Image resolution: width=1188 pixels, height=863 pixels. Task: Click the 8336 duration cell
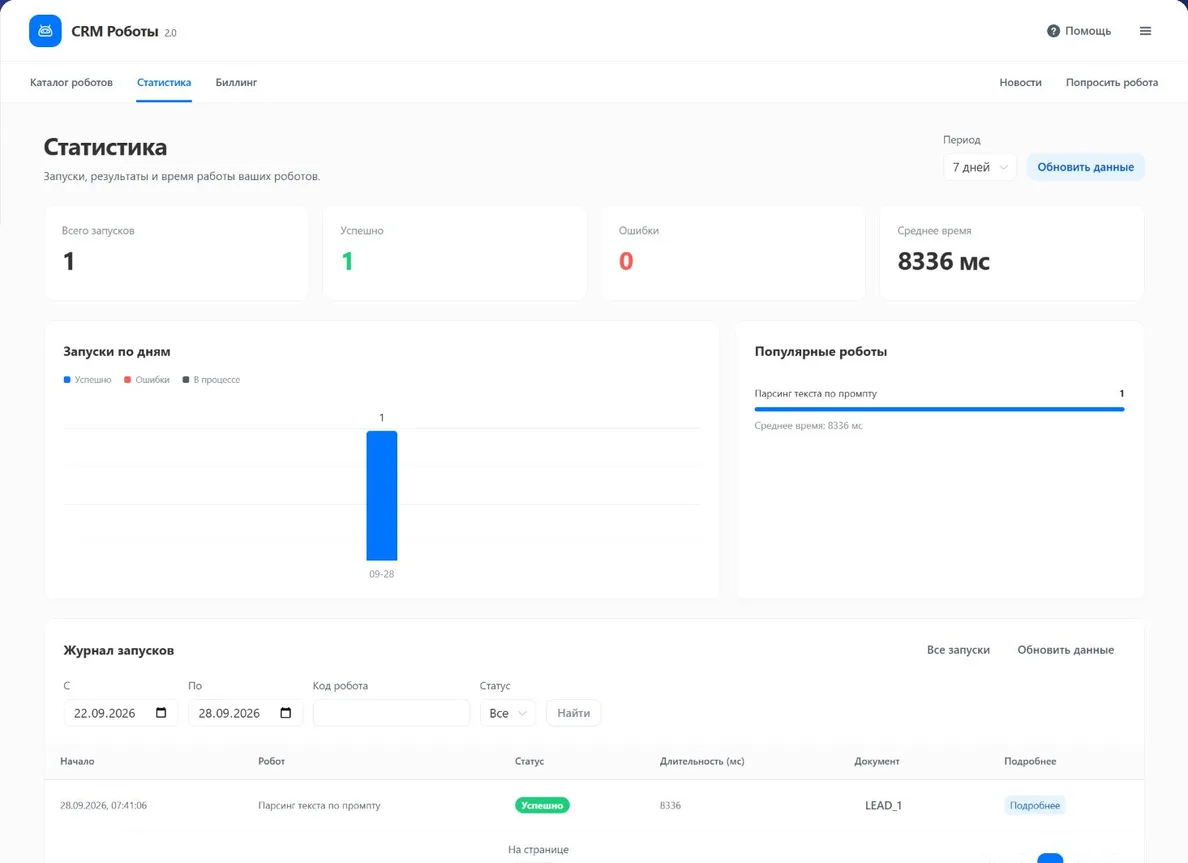(671, 805)
